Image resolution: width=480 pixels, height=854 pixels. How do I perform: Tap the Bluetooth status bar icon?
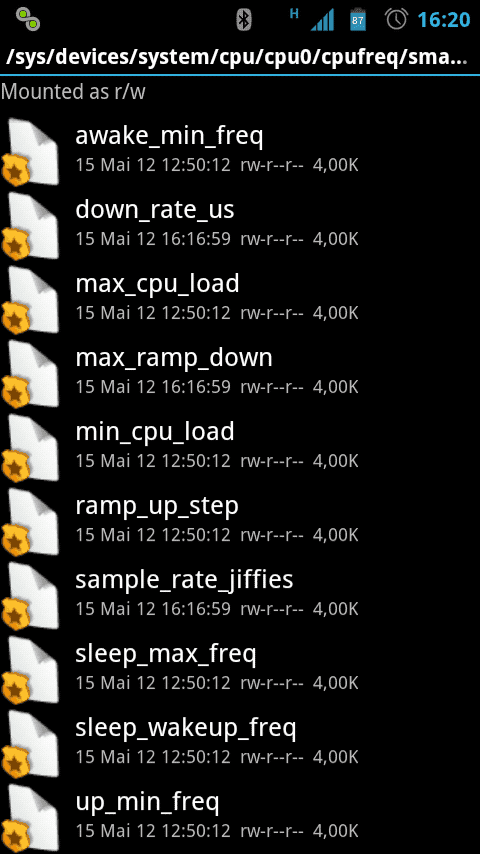[x=244, y=20]
